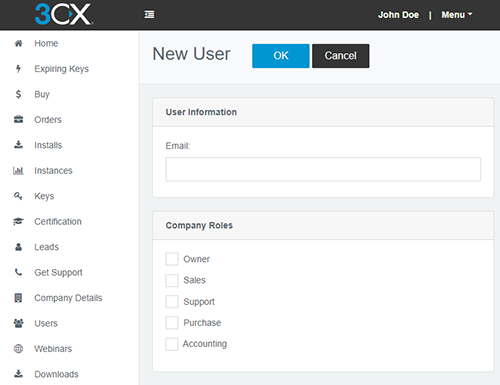The height and width of the screenshot is (385, 500).
Task: Click the Expiring Keys lightning icon
Action: pyautogui.click(x=18, y=69)
